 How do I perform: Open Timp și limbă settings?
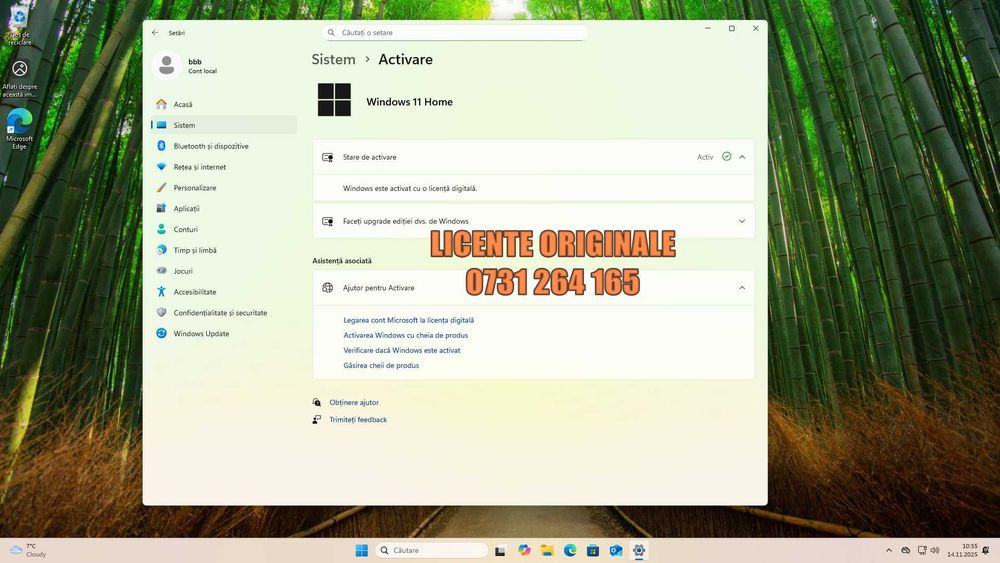[x=224, y=250]
